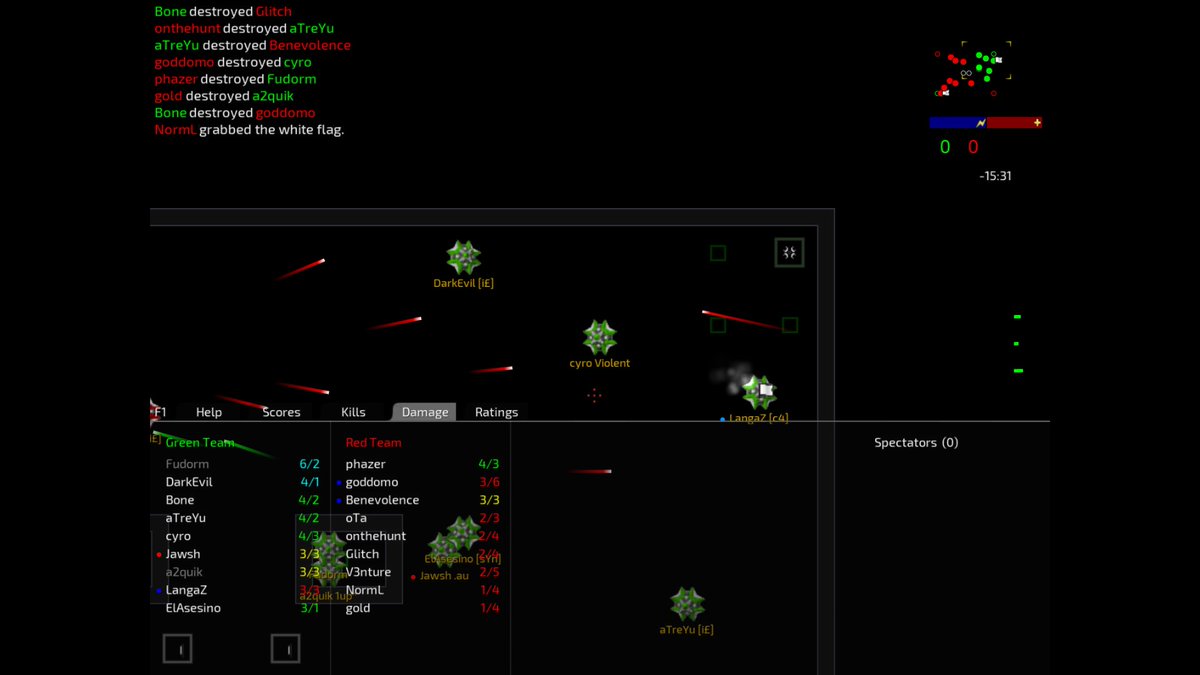Viewport: 1200px width, 675px height.
Task: Click the red health bar
Action: pyautogui.click(x=1014, y=123)
